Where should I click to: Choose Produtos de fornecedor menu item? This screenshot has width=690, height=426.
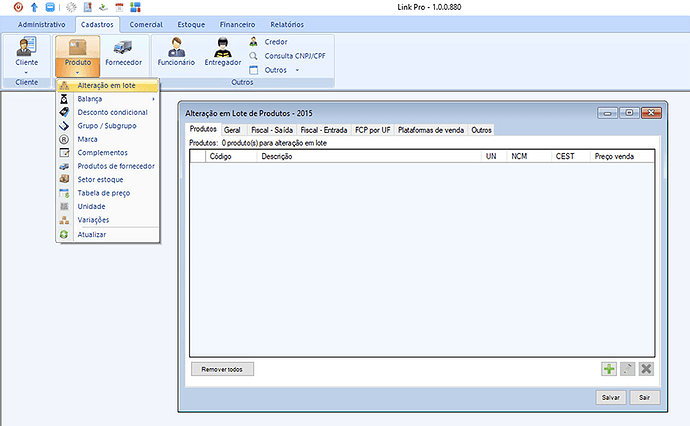108,166
